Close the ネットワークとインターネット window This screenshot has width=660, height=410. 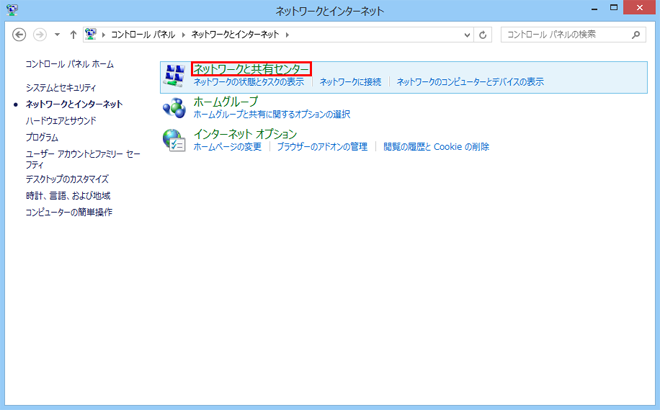point(639,8)
